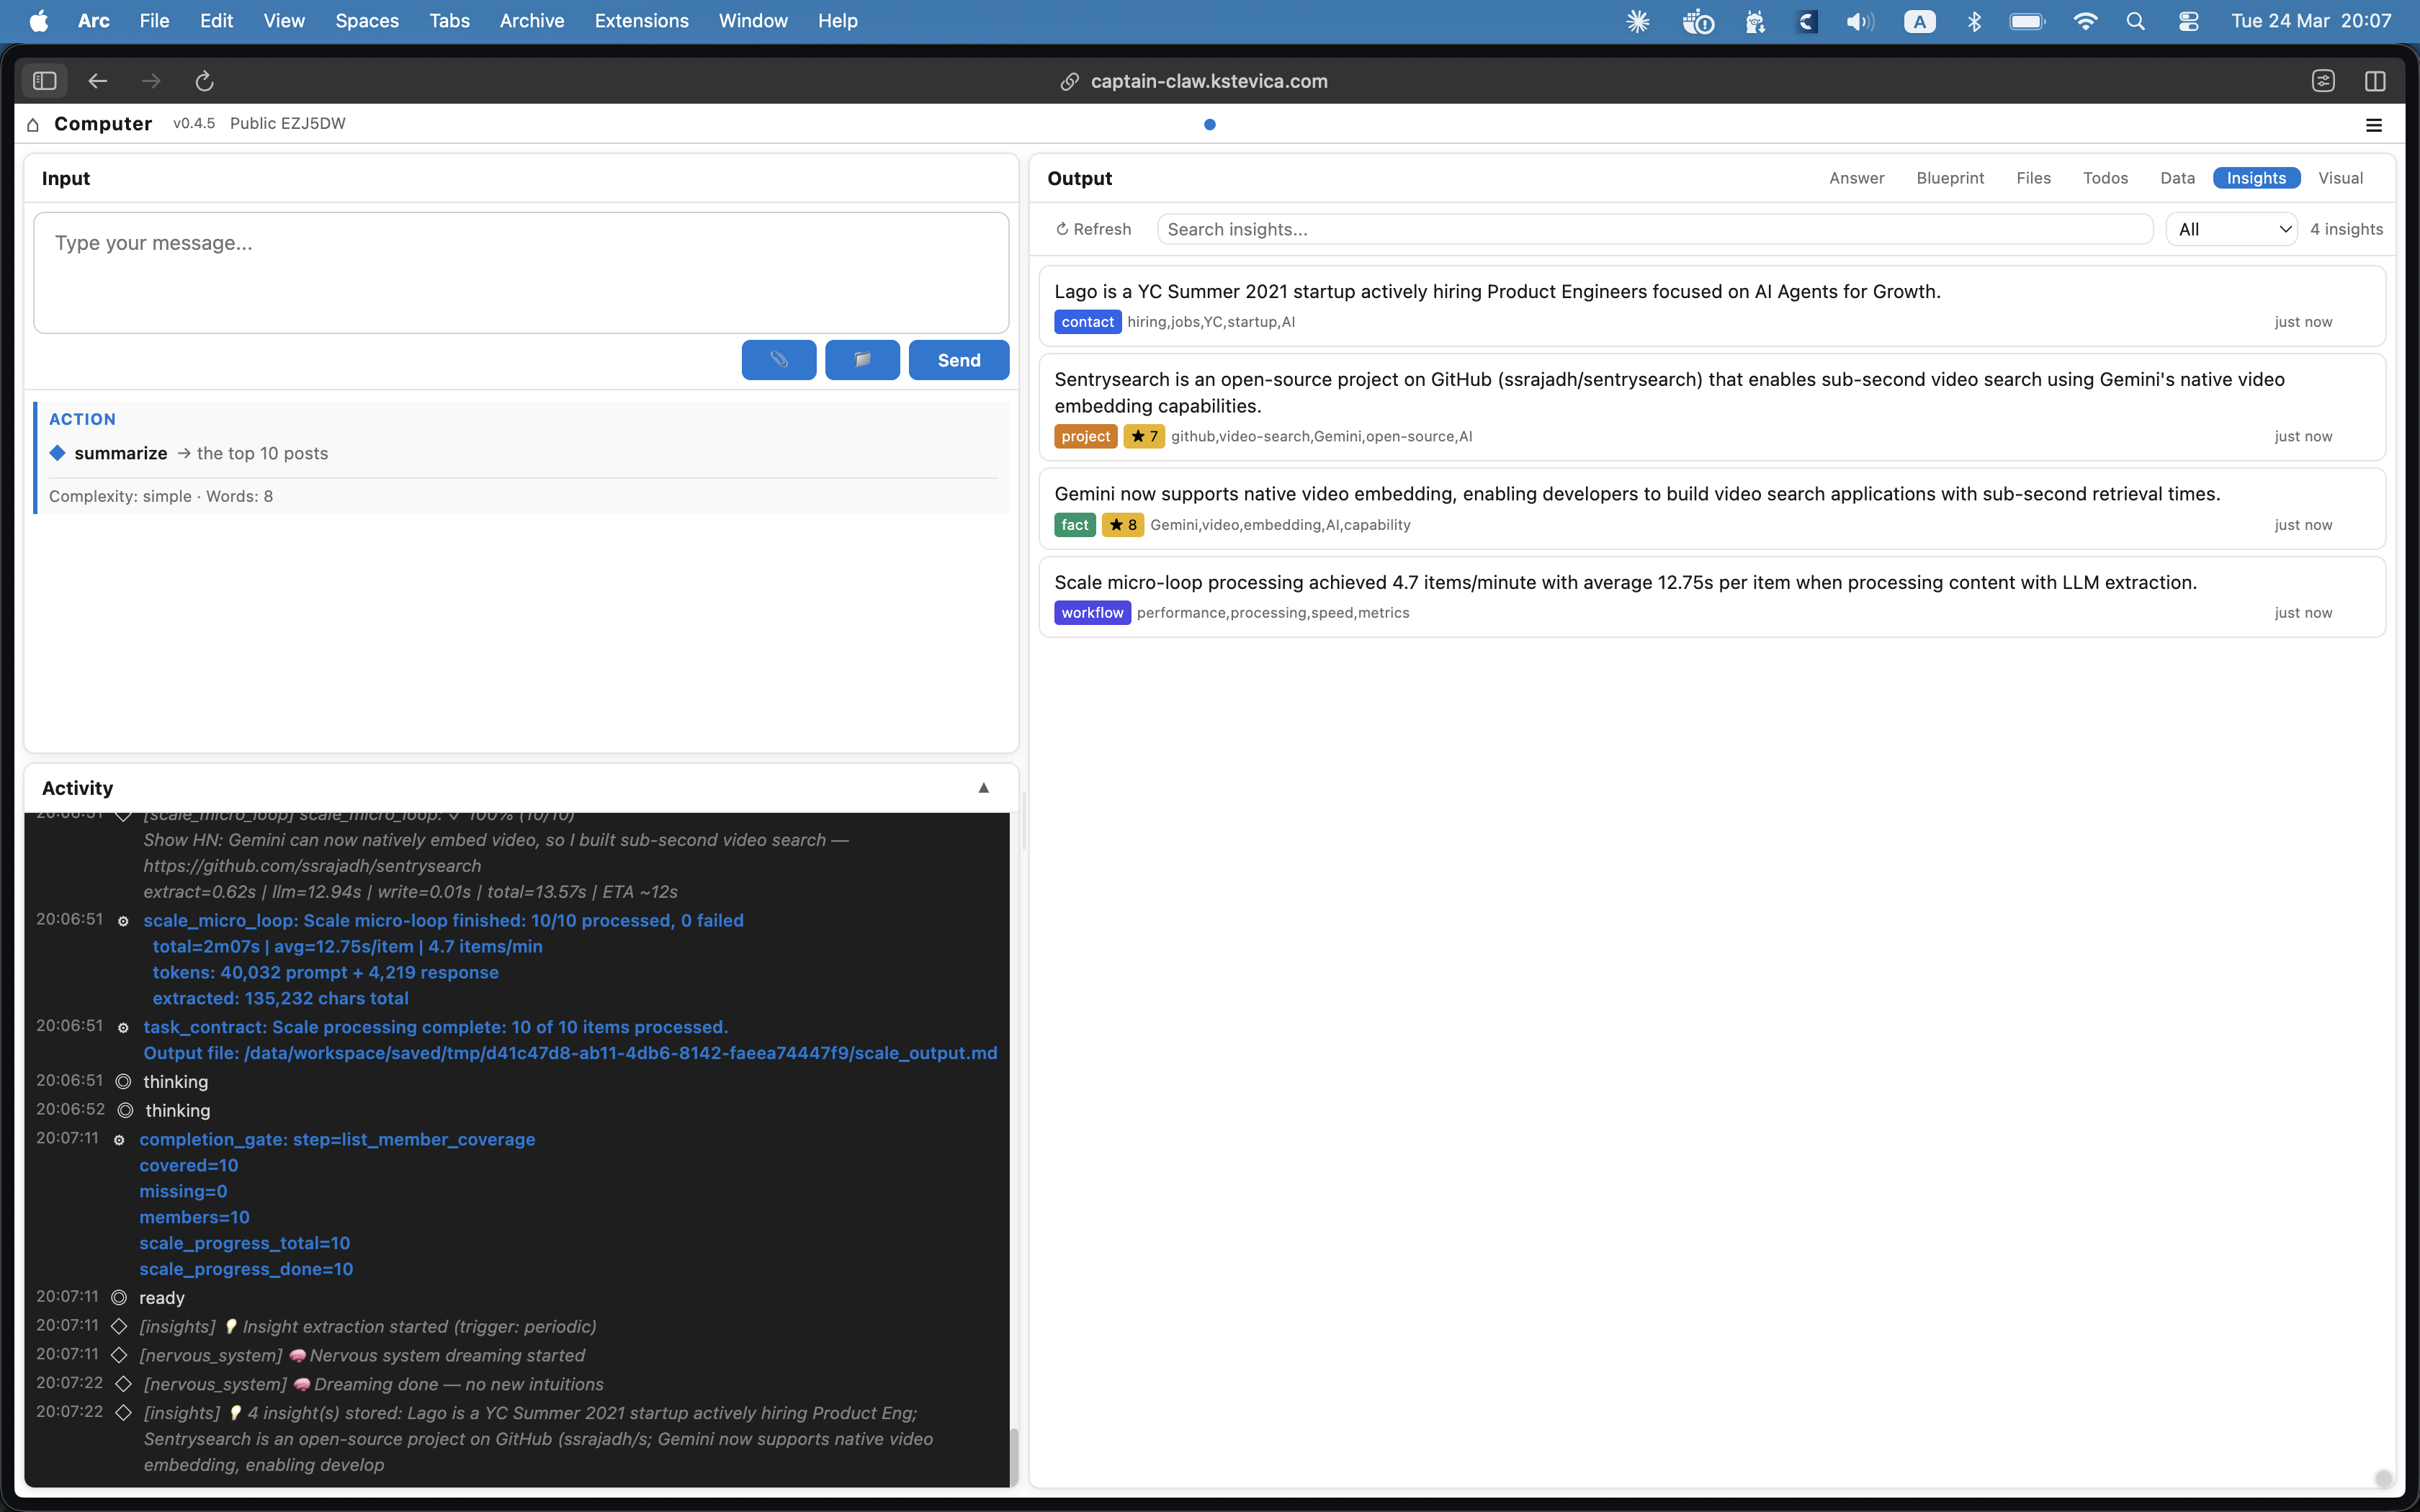This screenshot has width=2420, height=1512.
Task: Switch to the Blueprint tab
Action: coord(1950,178)
